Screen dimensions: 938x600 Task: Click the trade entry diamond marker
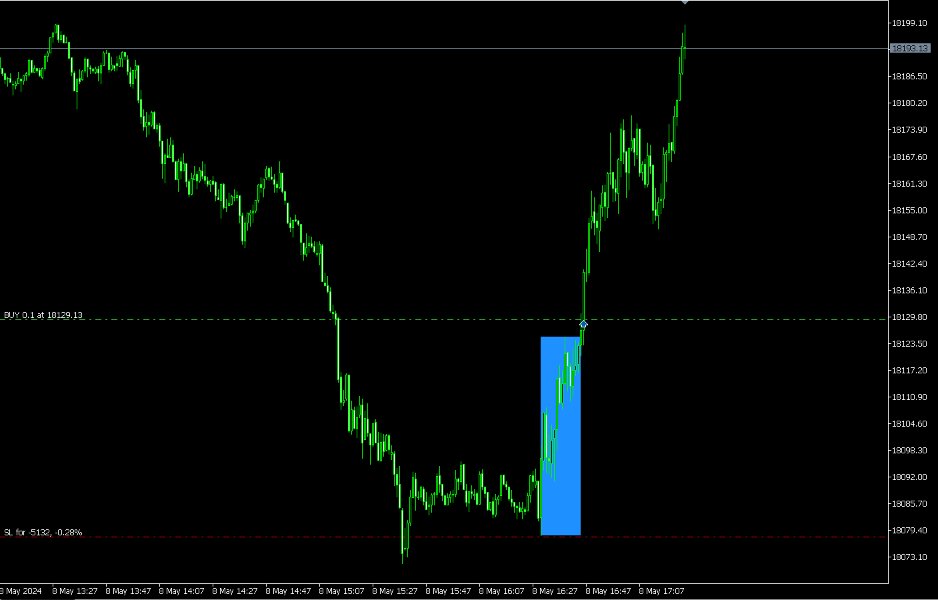click(x=583, y=324)
